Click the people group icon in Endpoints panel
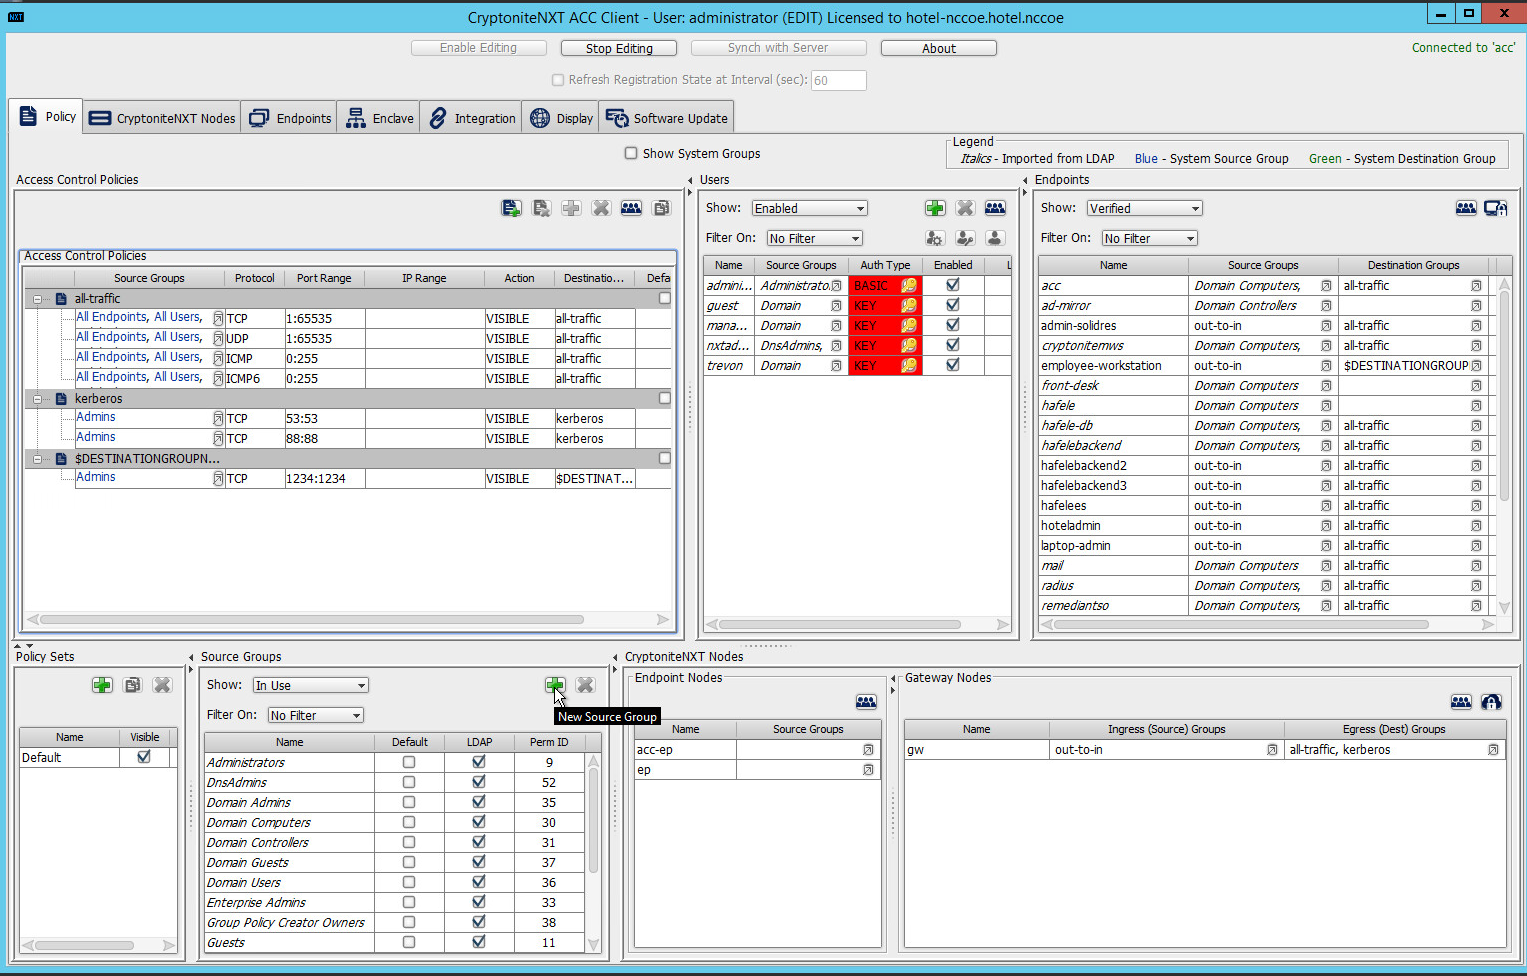 point(1466,208)
